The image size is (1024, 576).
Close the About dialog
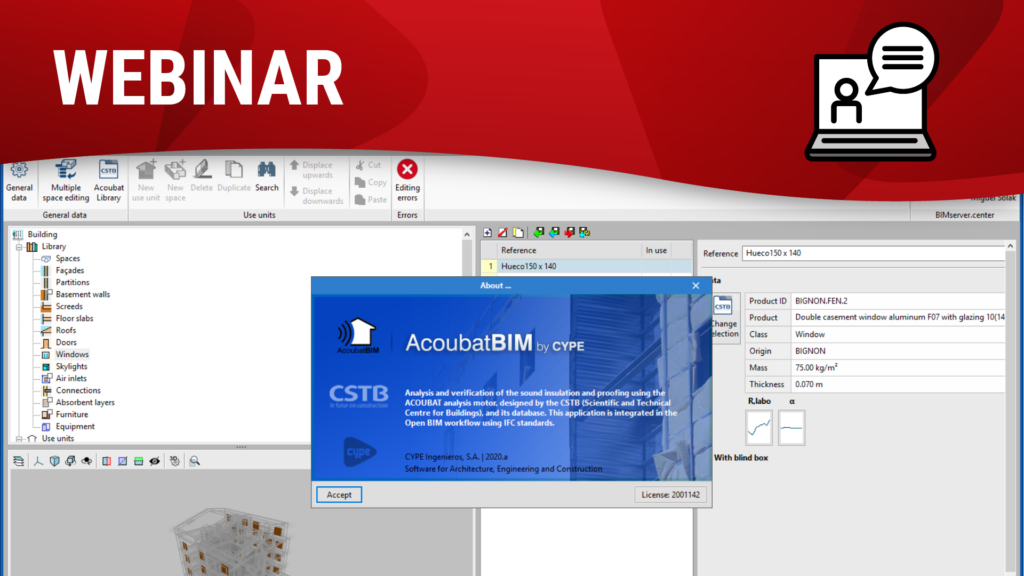pos(696,285)
